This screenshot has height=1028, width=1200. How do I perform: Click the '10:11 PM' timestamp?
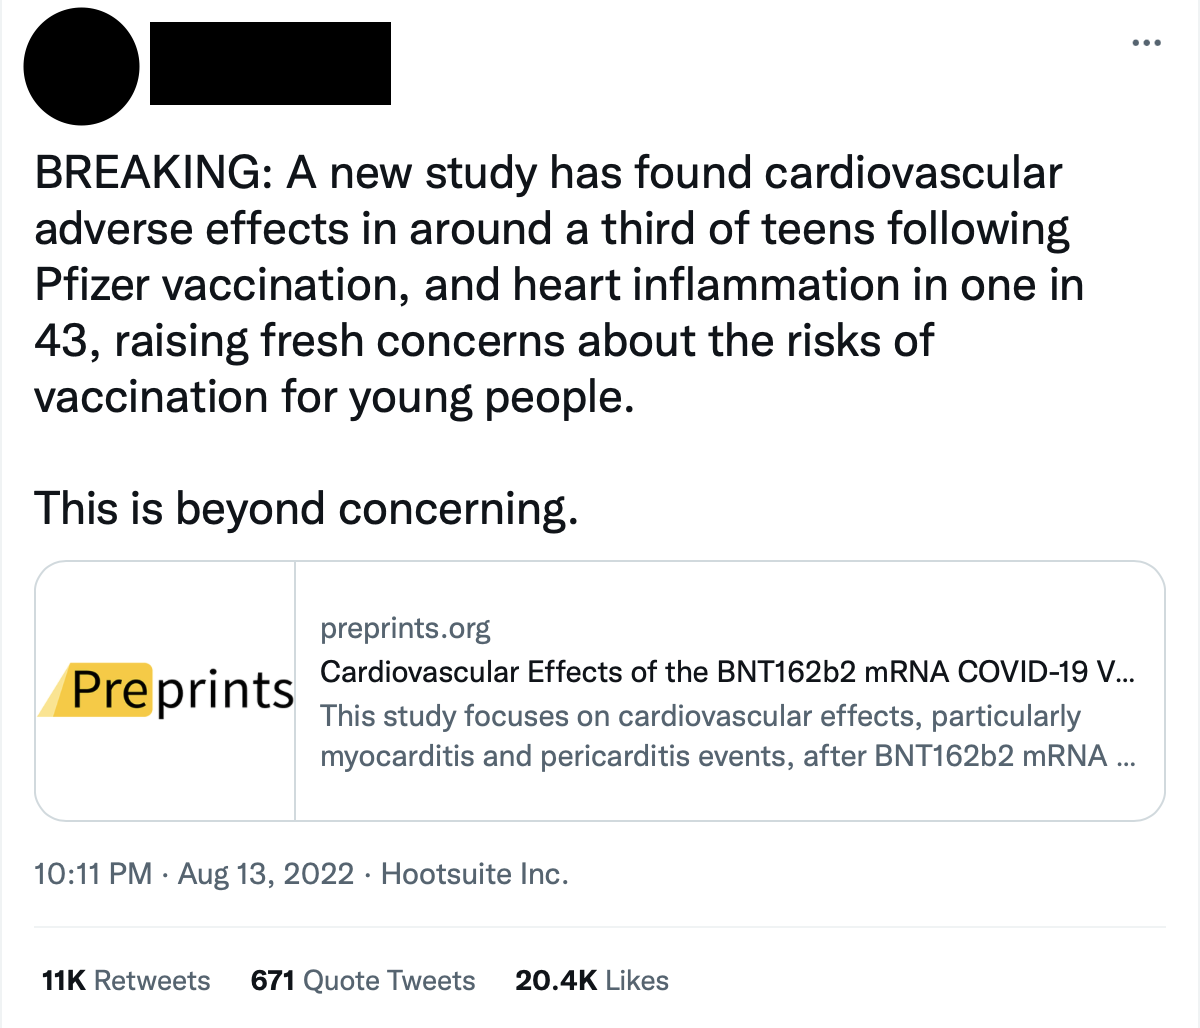pos(92,874)
